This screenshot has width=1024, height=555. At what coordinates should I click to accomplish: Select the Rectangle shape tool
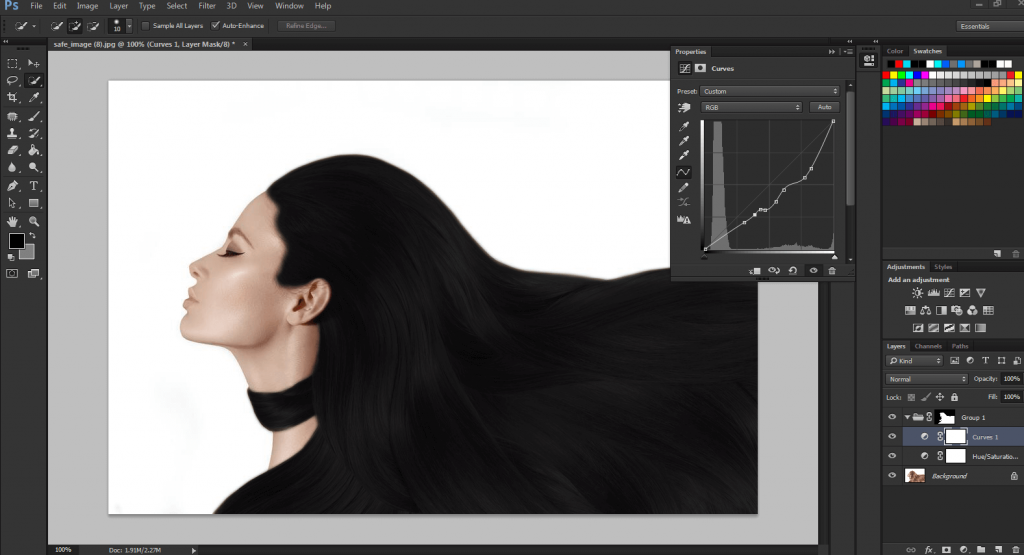(34, 203)
